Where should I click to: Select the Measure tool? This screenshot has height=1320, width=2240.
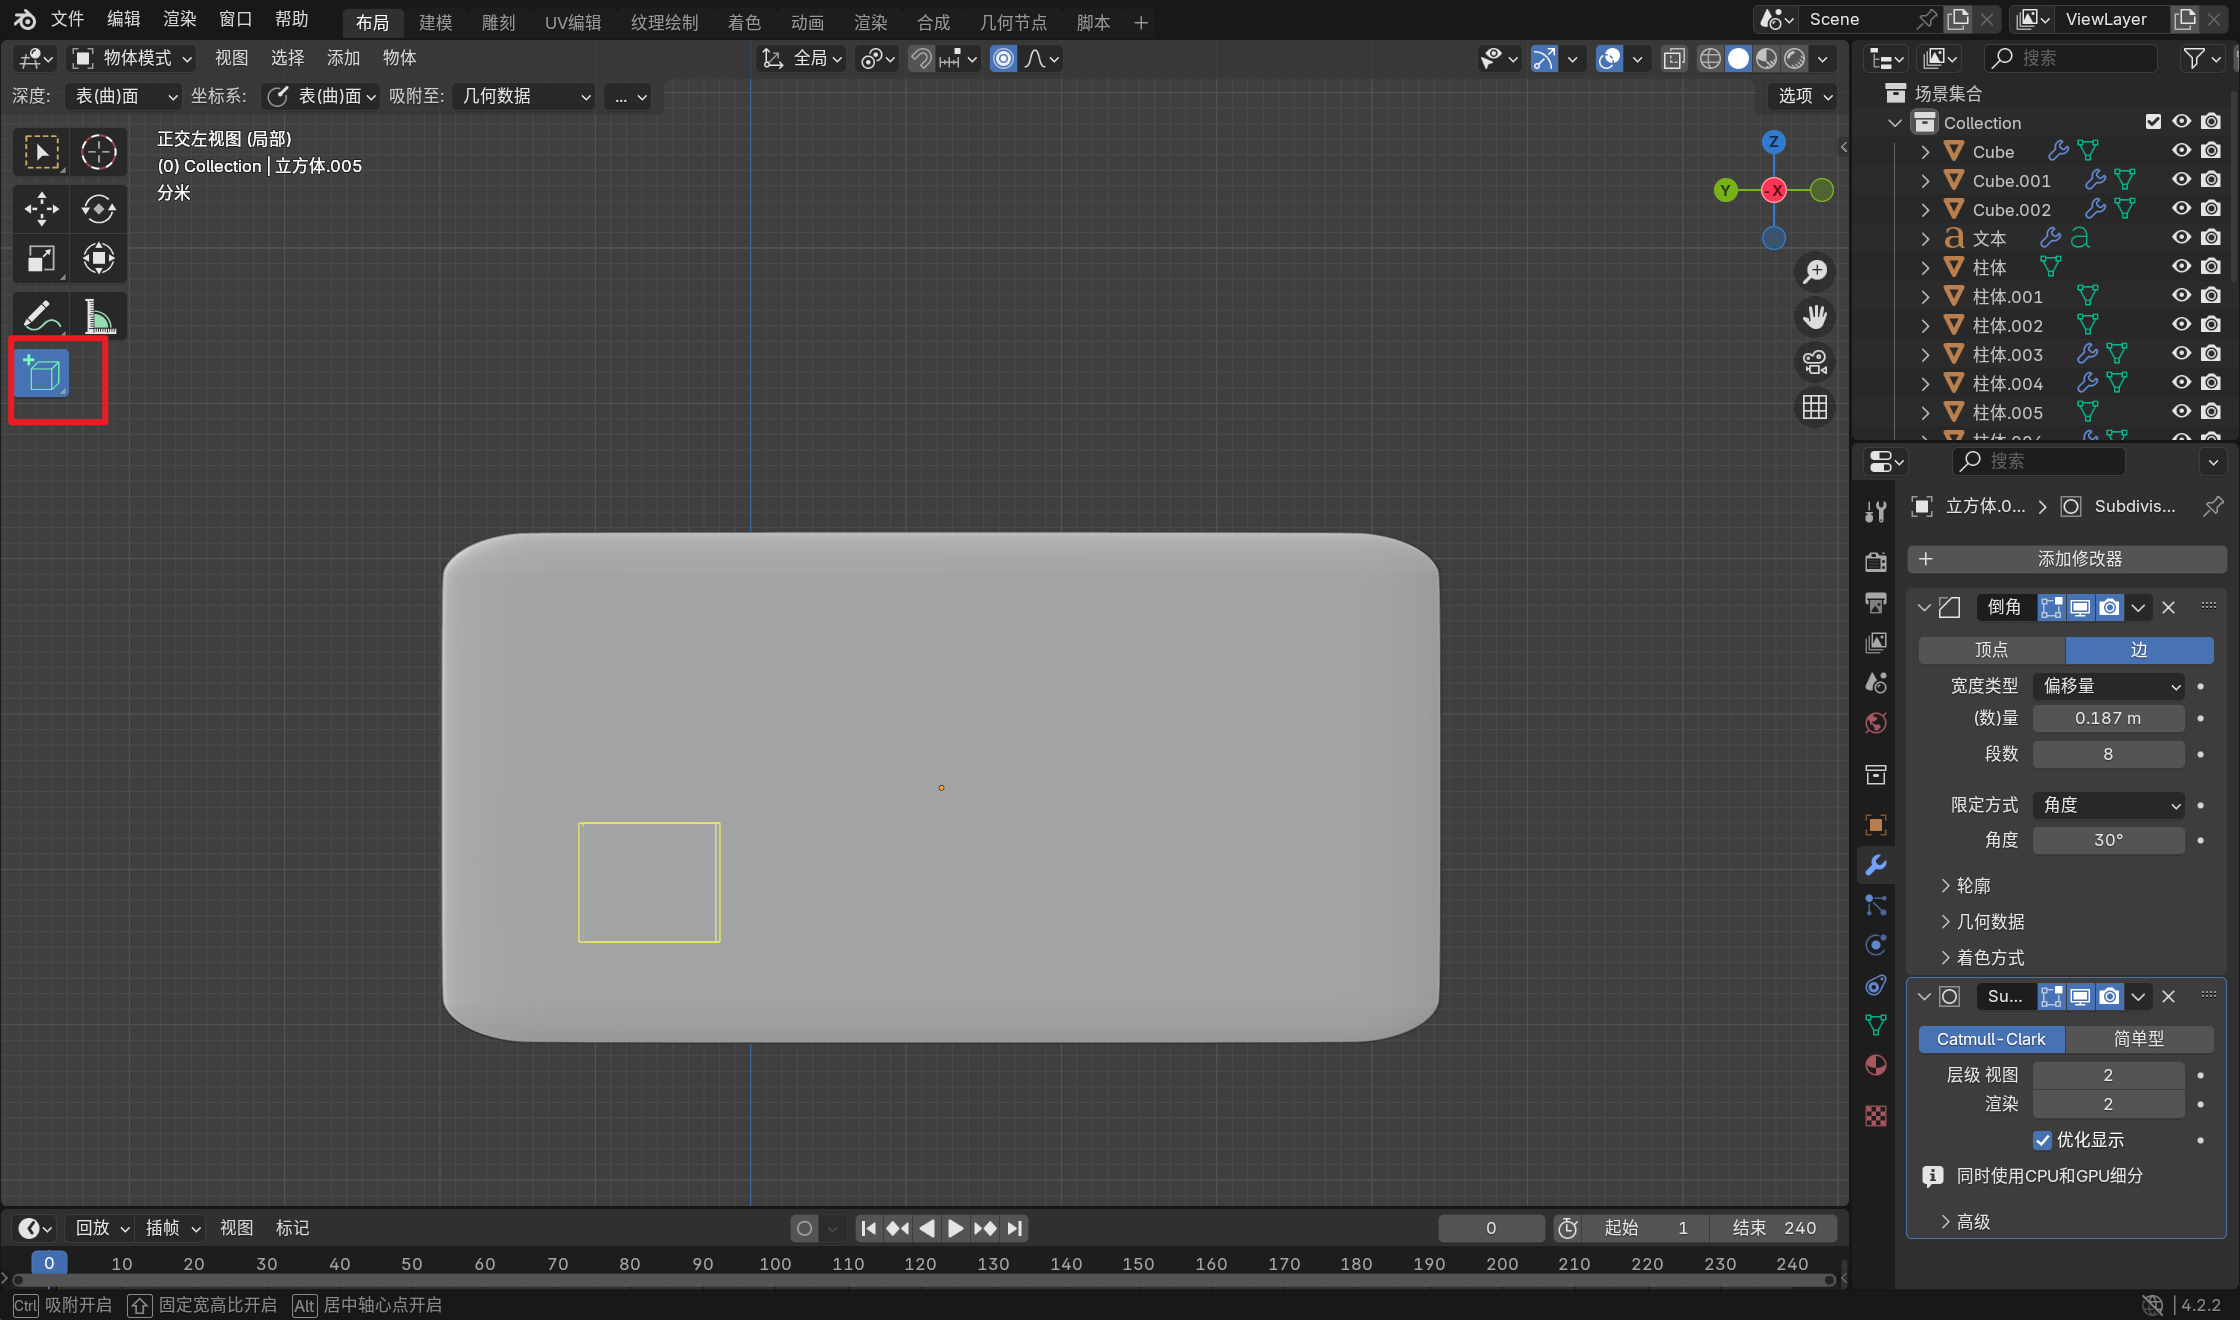[98, 317]
